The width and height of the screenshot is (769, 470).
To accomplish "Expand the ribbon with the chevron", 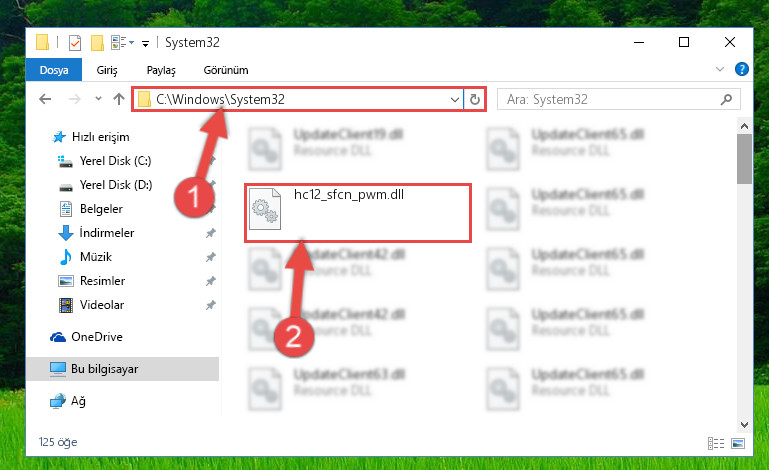I will click(719, 69).
